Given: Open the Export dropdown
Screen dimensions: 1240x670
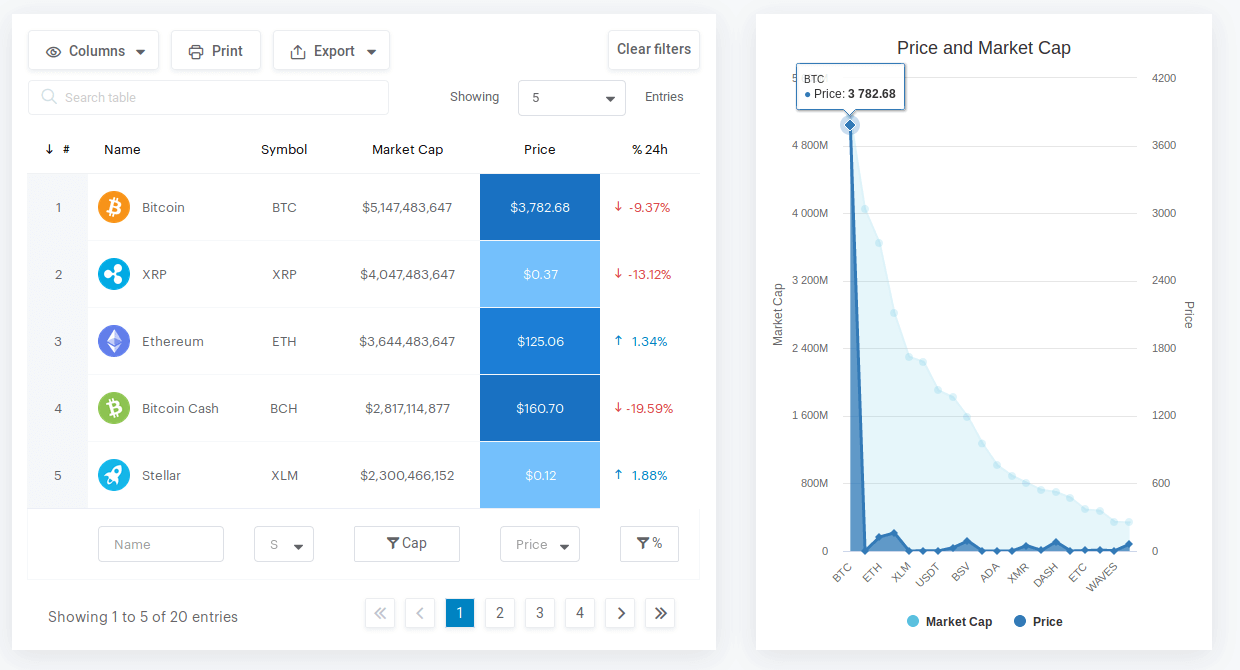Looking at the screenshot, I should point(331,50).
